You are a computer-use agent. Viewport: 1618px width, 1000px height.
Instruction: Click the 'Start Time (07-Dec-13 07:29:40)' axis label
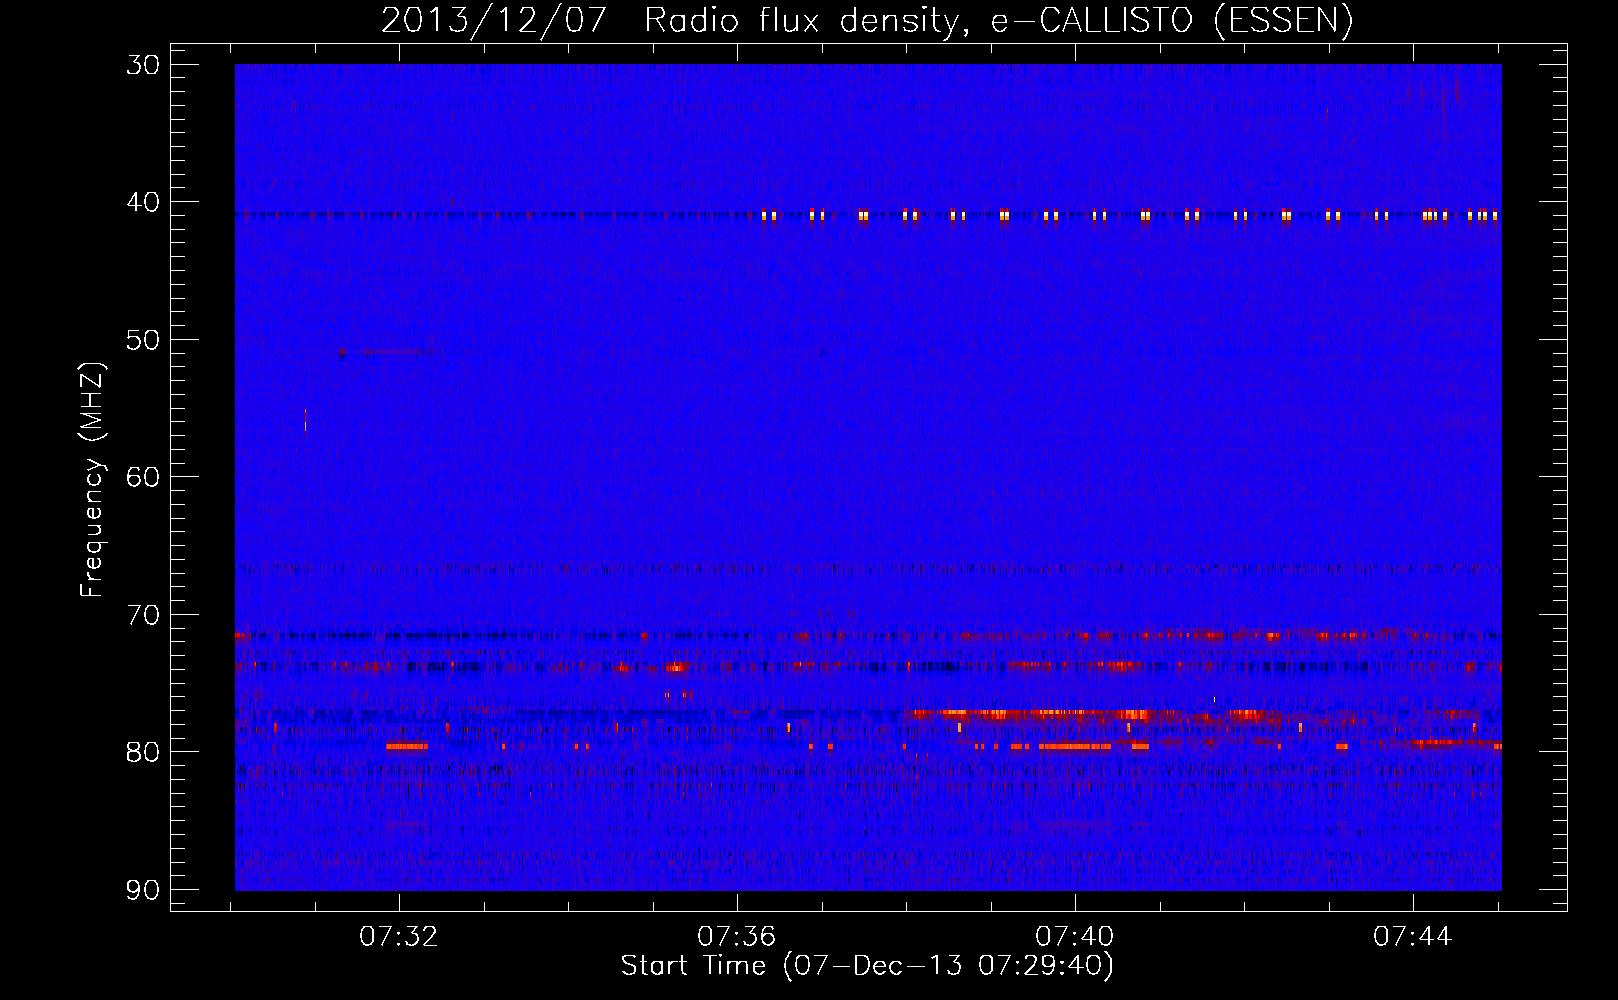[867, 966]
